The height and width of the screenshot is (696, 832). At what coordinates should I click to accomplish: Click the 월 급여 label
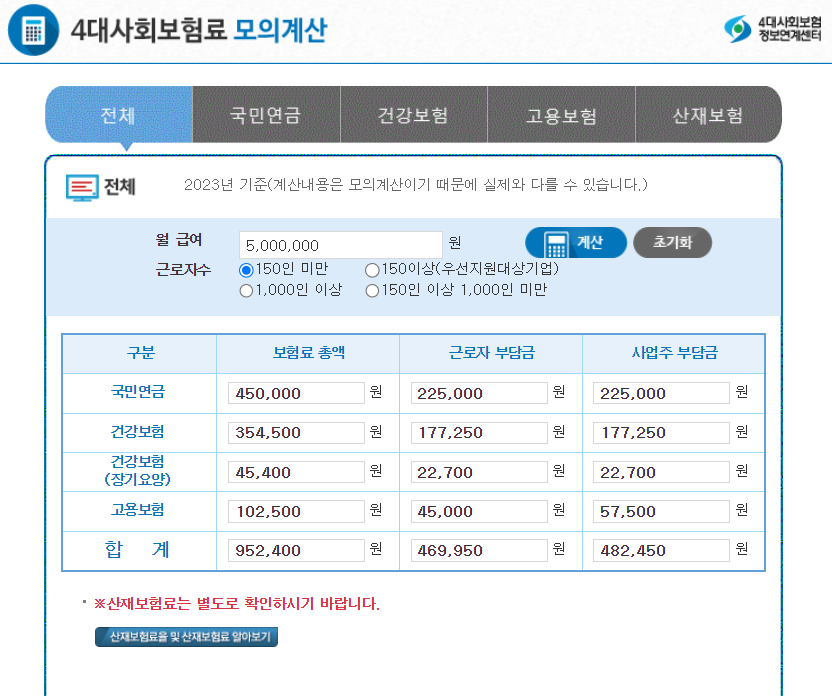179,240
